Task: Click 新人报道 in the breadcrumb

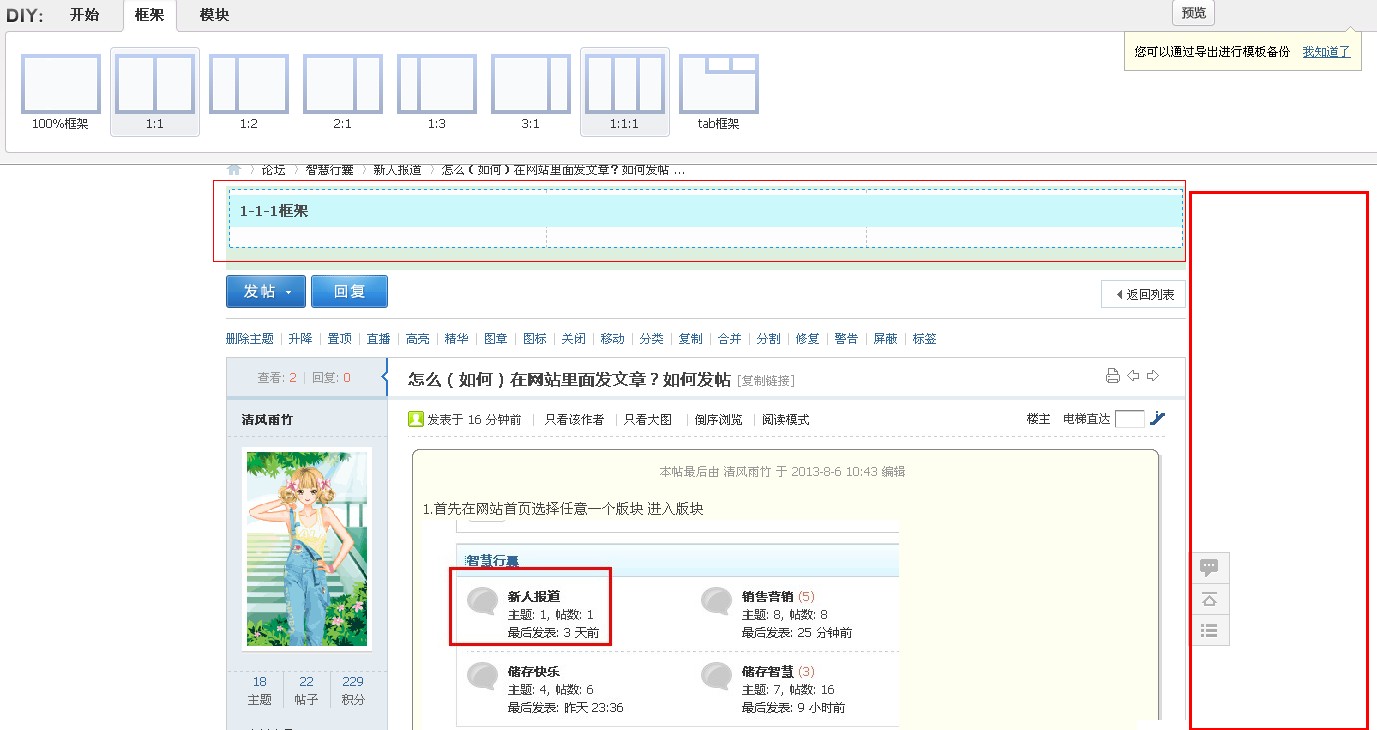Action: coord(397,170)
